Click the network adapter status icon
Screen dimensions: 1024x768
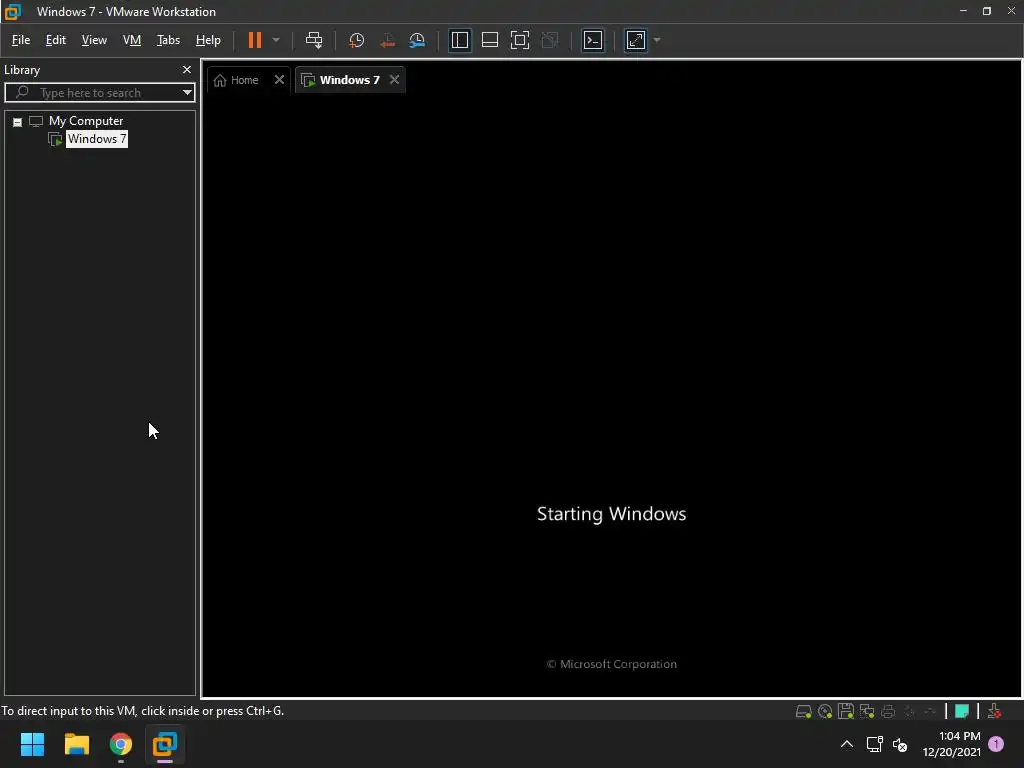tap(867, 711)
